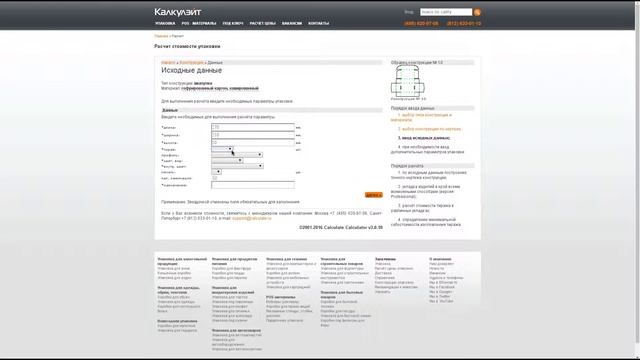Toggle the checkbox below the печать dropdown
640x360 pixels.
pos(215,178)
